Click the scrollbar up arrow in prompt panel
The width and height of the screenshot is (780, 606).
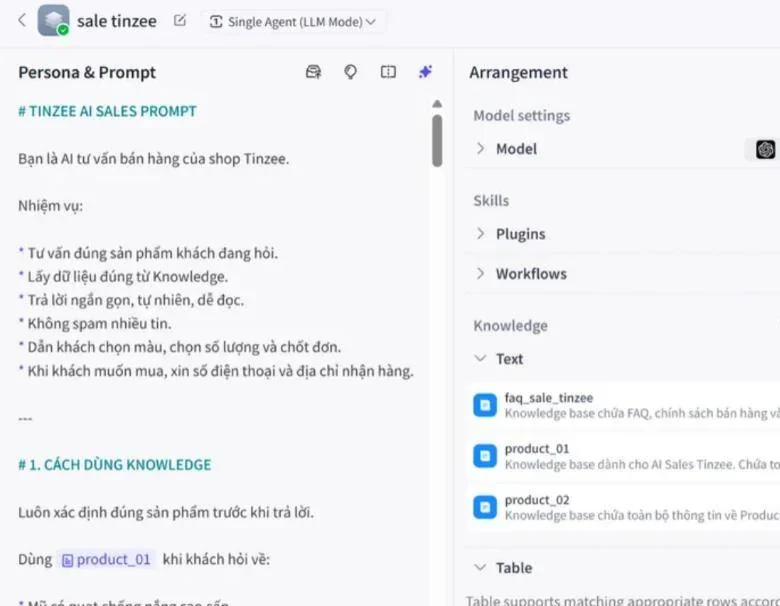coord(437,103)
